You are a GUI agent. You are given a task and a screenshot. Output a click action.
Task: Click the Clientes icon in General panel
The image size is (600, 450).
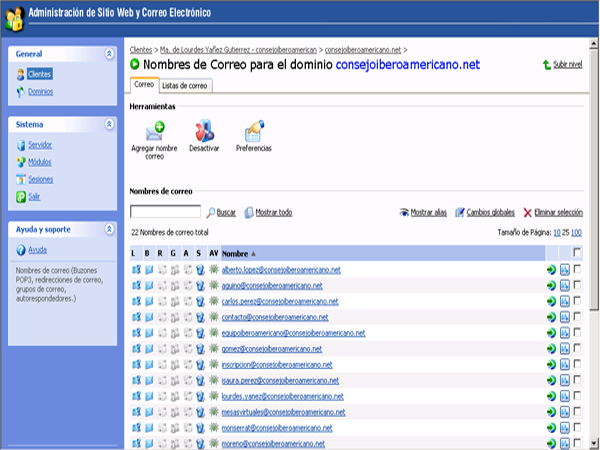pyautogui.click(x=21, y=74)
